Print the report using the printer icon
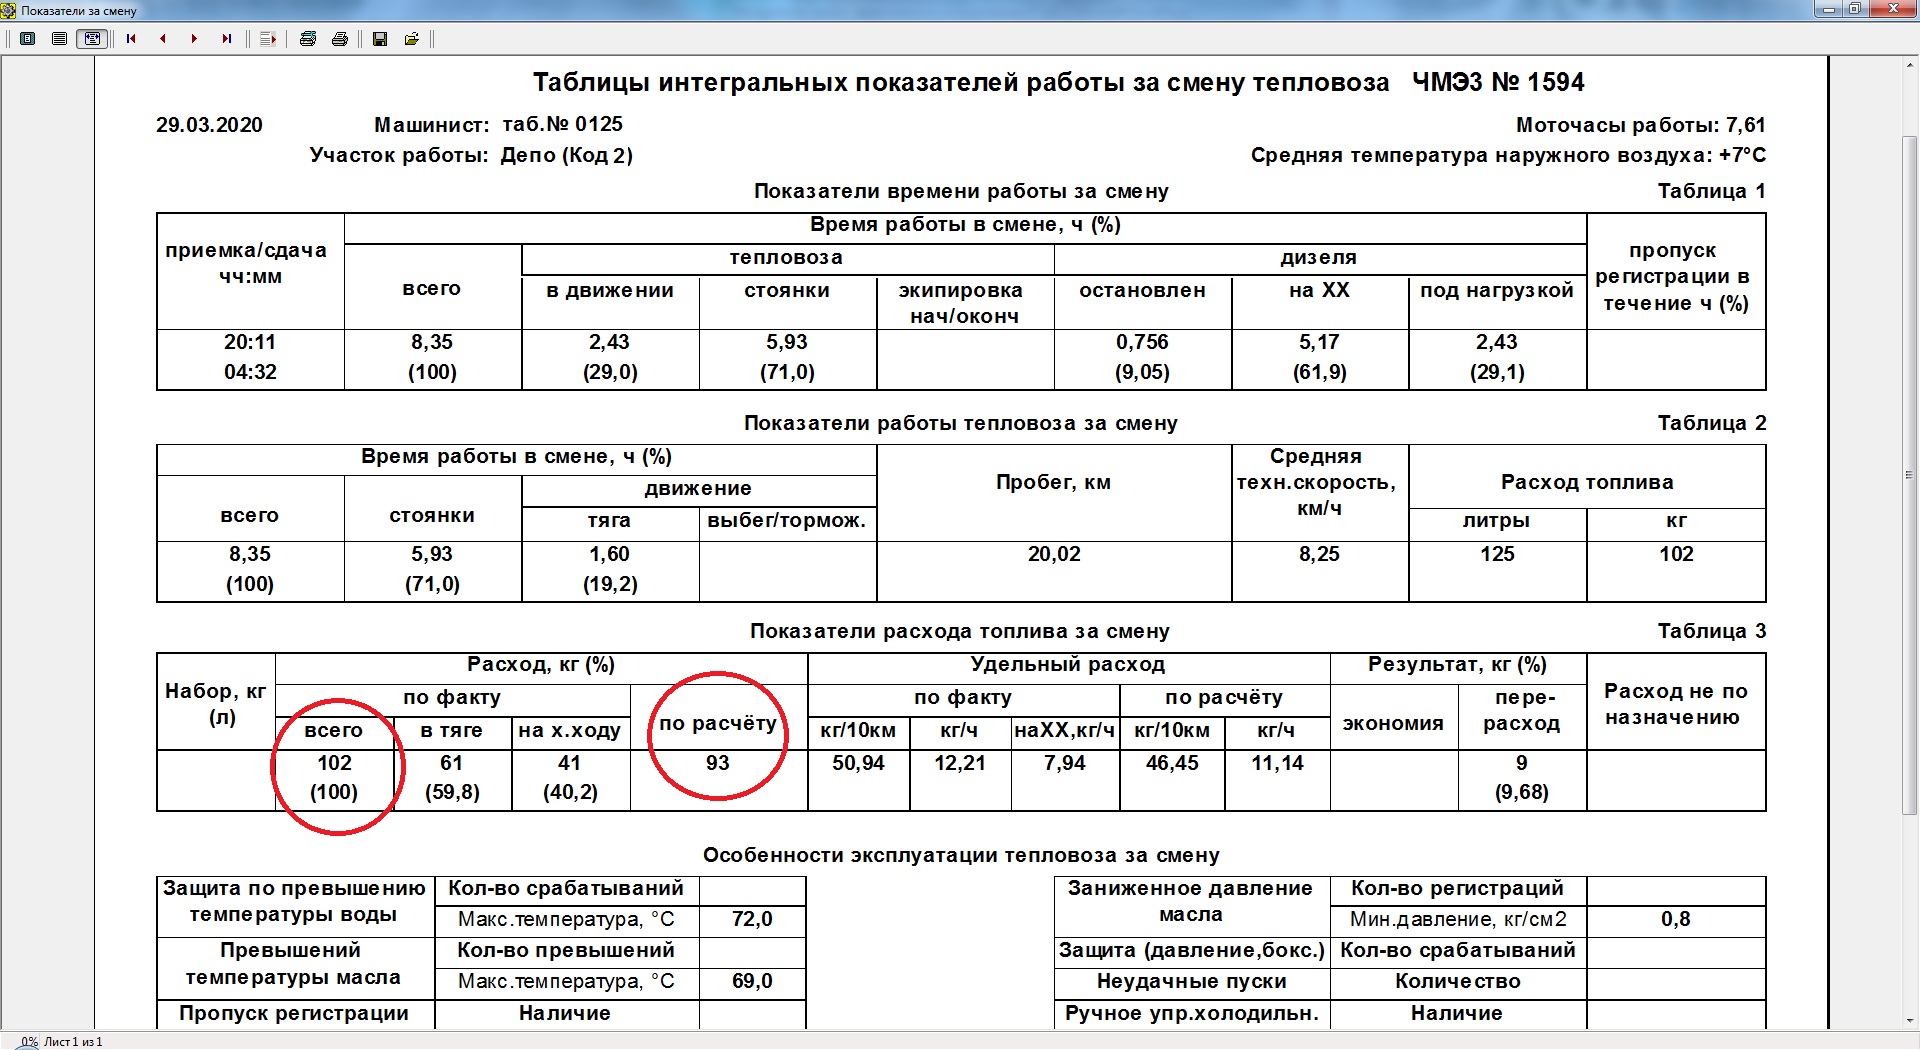This screenshot has height=1050, width=1920. [x=340, y=39]
